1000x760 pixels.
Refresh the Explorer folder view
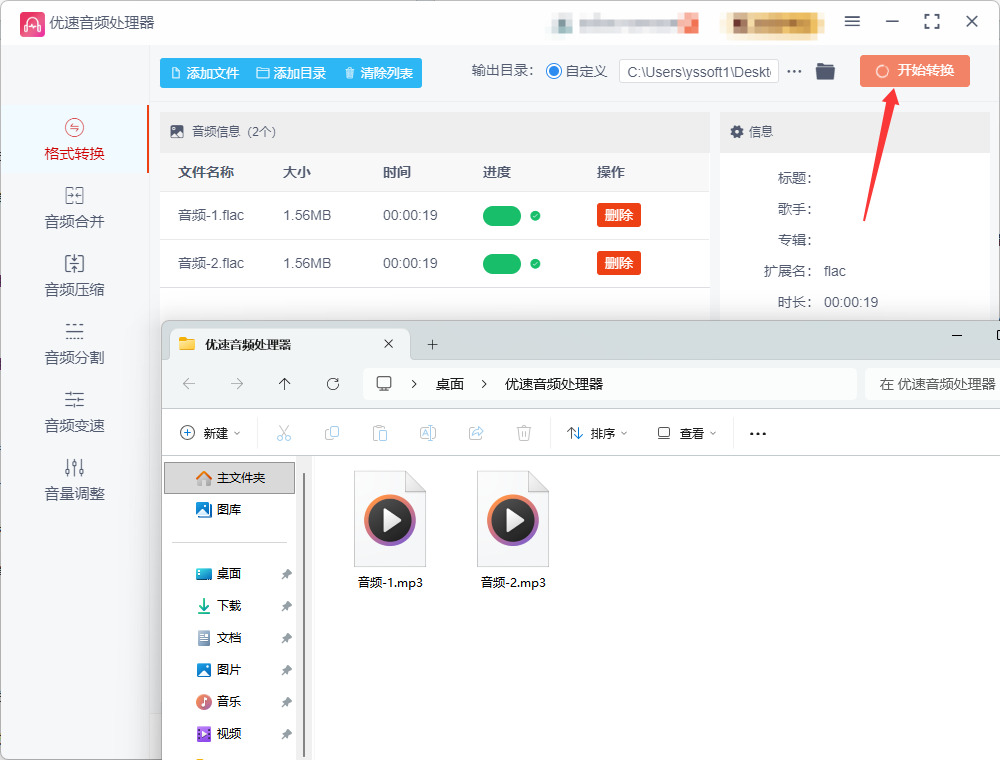pos(333,384)
